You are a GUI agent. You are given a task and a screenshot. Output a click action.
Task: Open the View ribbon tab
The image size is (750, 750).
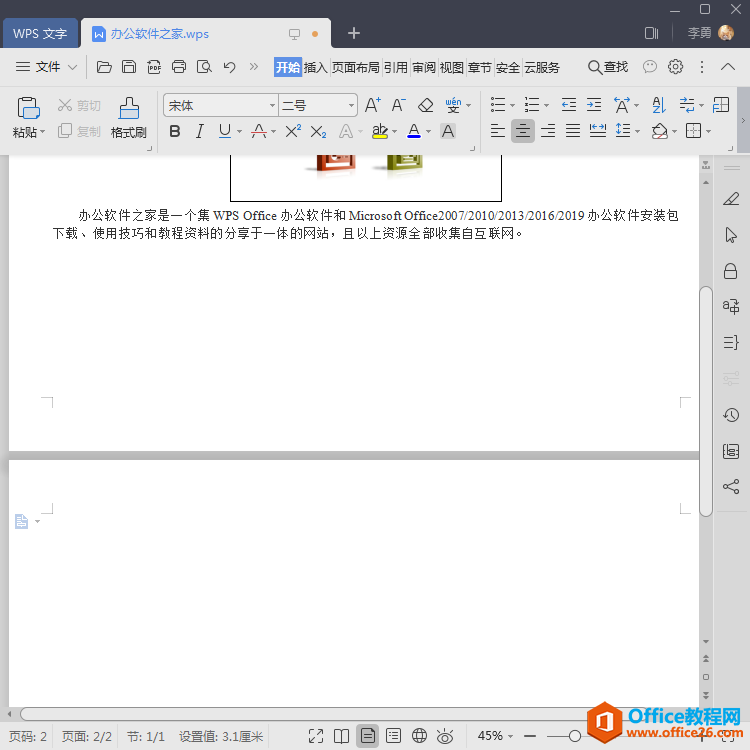[x=452, y=67]
